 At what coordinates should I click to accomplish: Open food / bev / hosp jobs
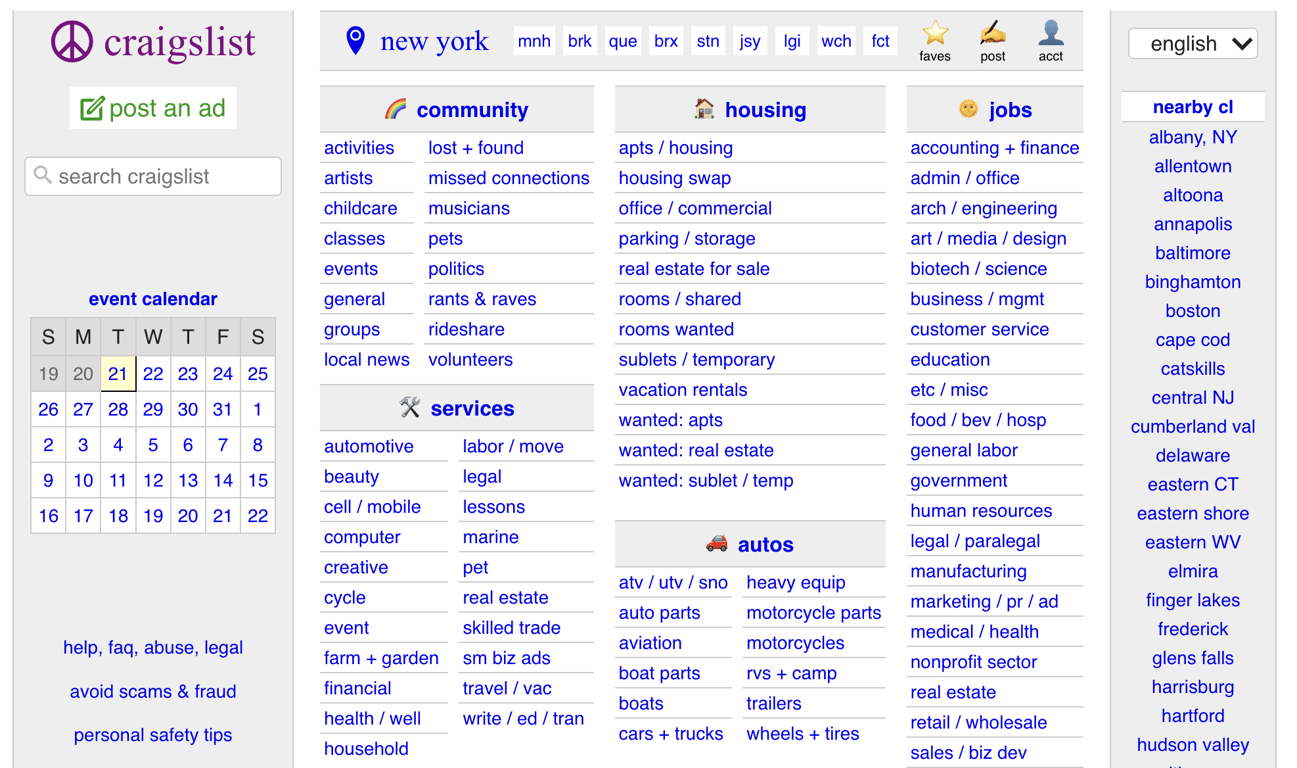click(x=978, y=420)
